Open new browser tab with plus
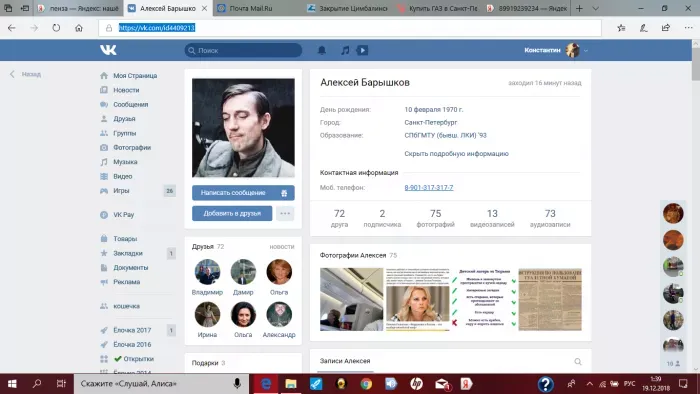 579,8
